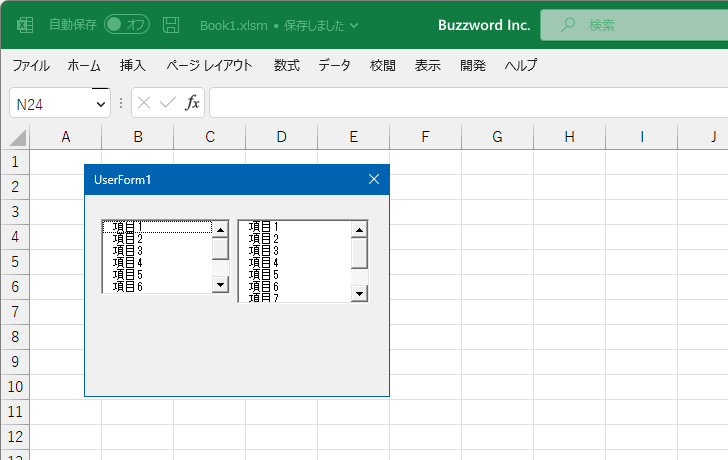
Task: Click the magnifier search icon
Action: (x=567, y=25)
